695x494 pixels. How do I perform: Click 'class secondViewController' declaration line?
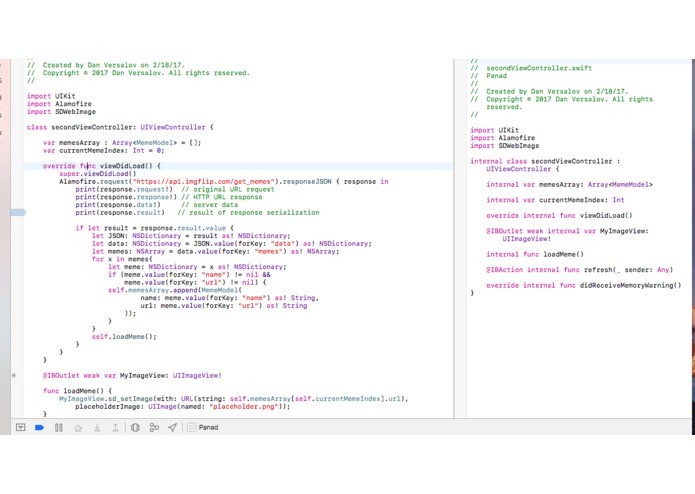(120, 127)
